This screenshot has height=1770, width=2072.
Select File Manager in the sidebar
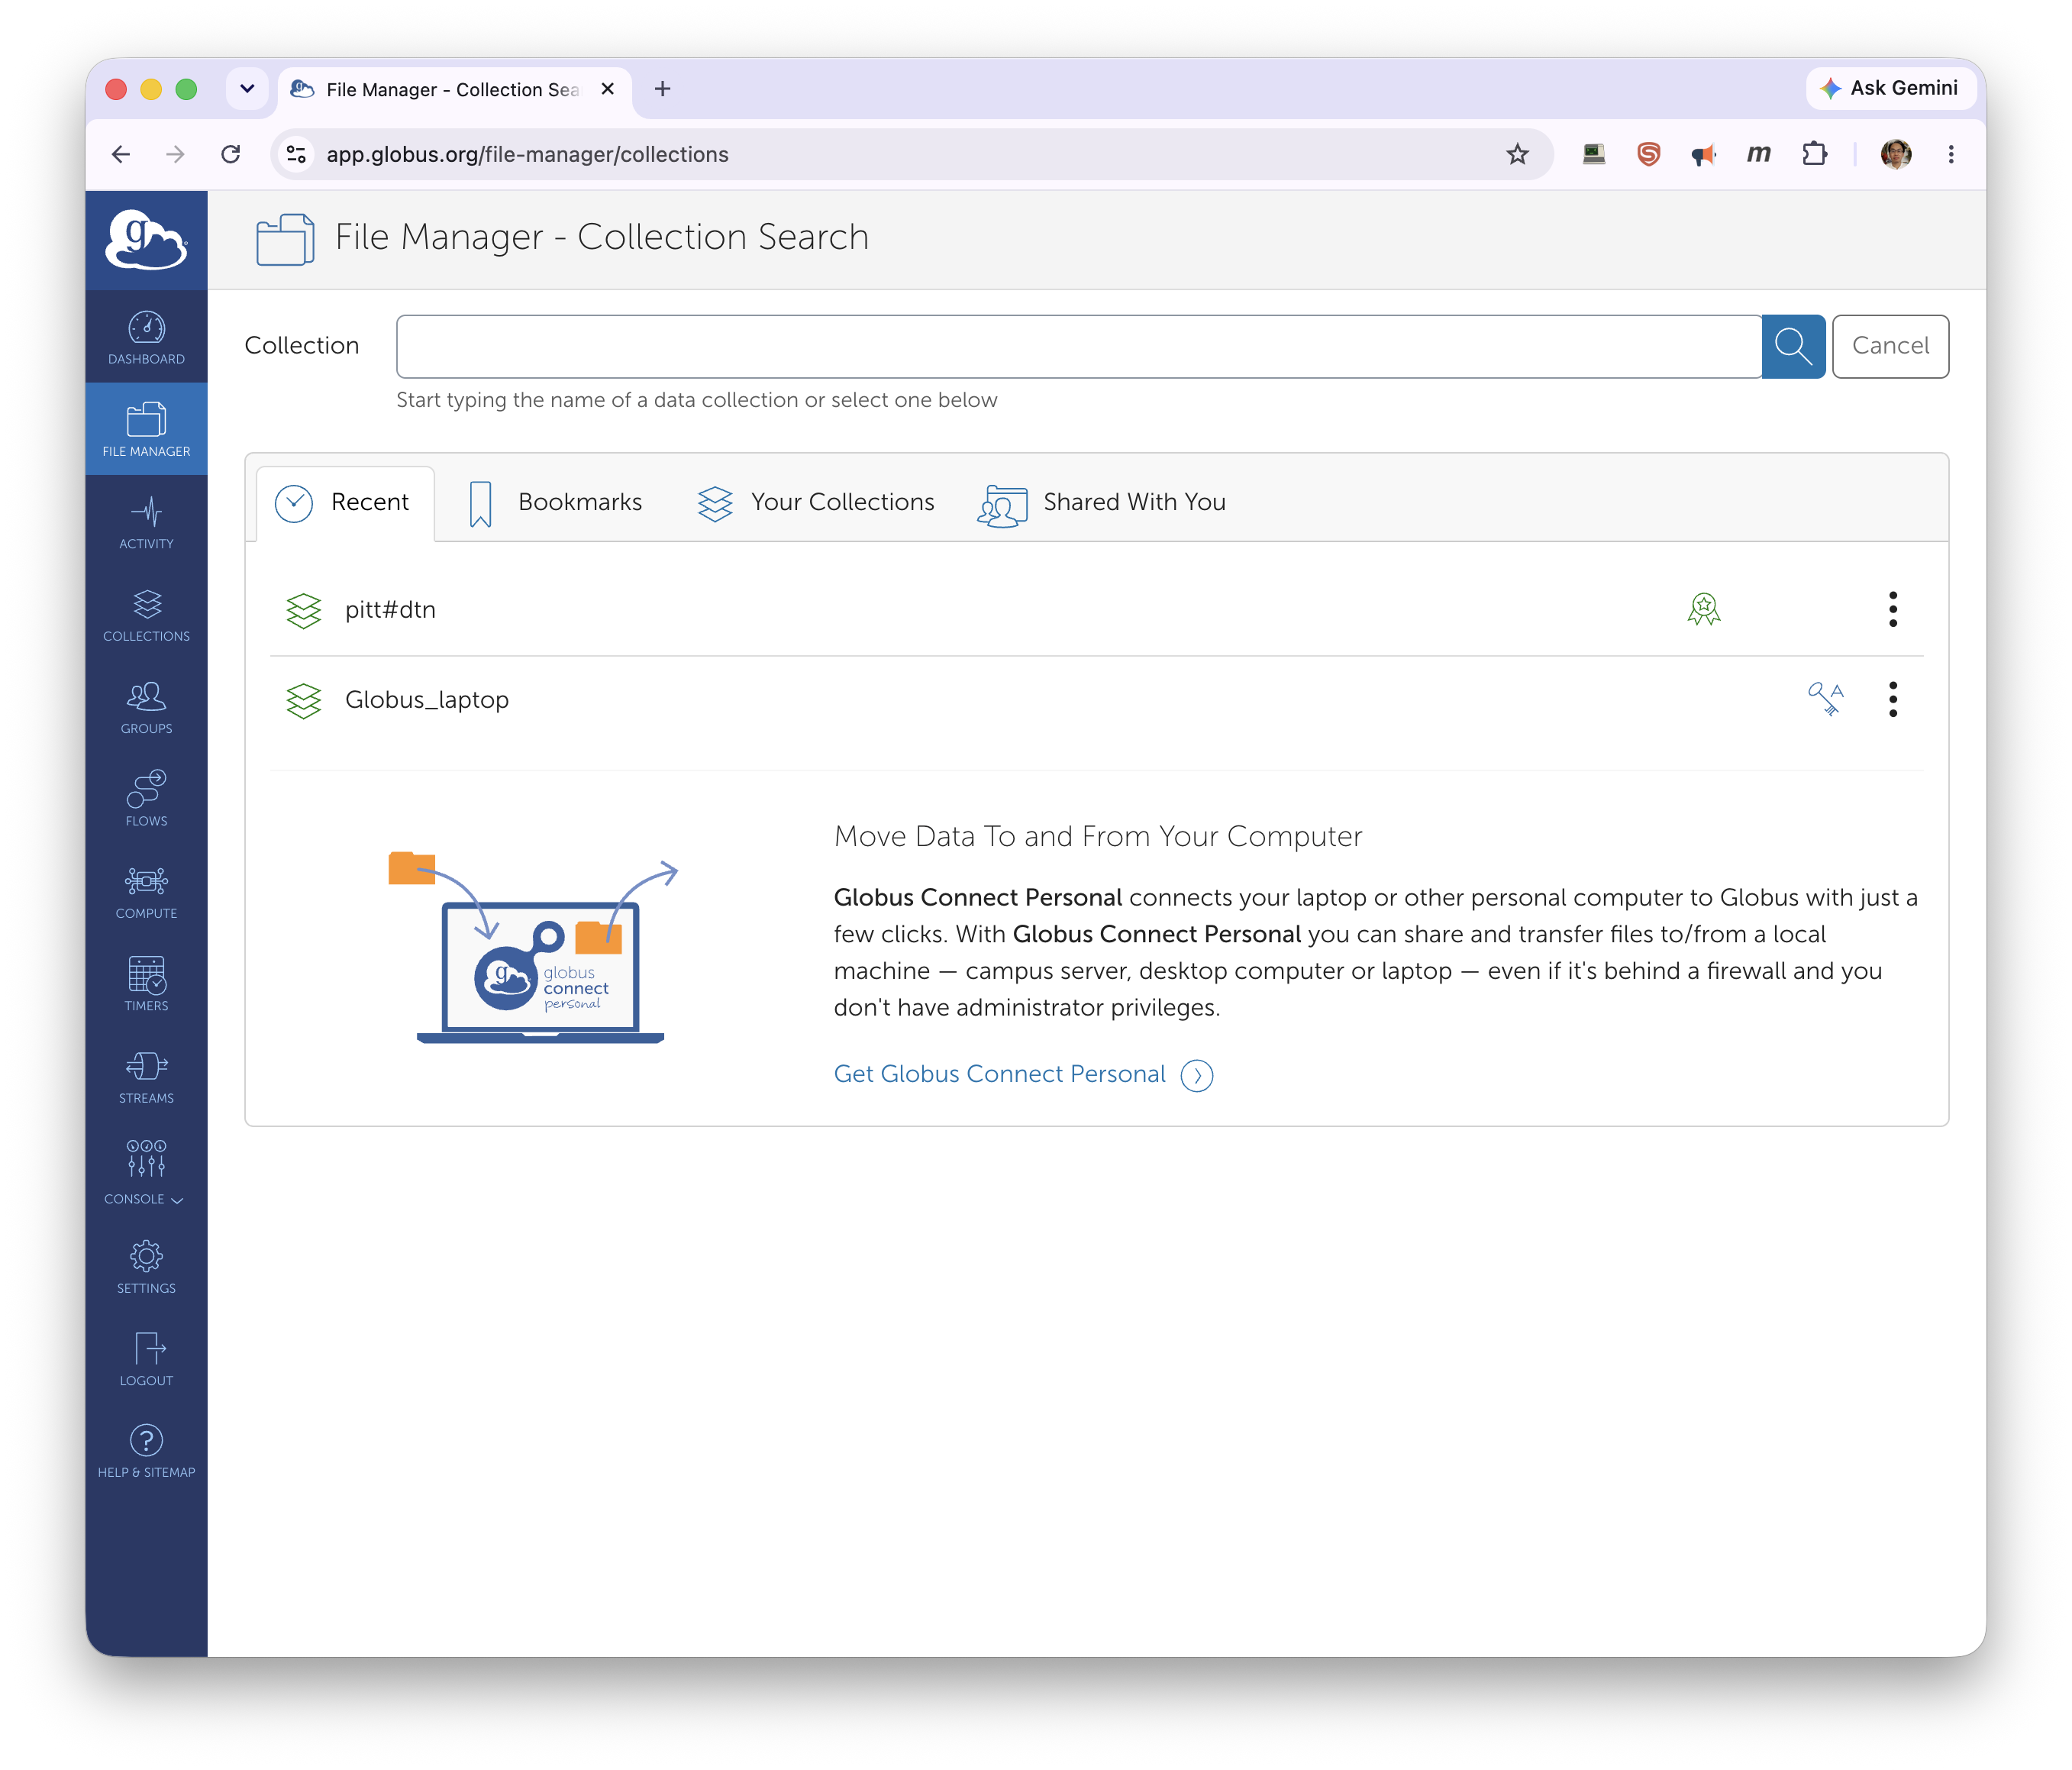146,430
